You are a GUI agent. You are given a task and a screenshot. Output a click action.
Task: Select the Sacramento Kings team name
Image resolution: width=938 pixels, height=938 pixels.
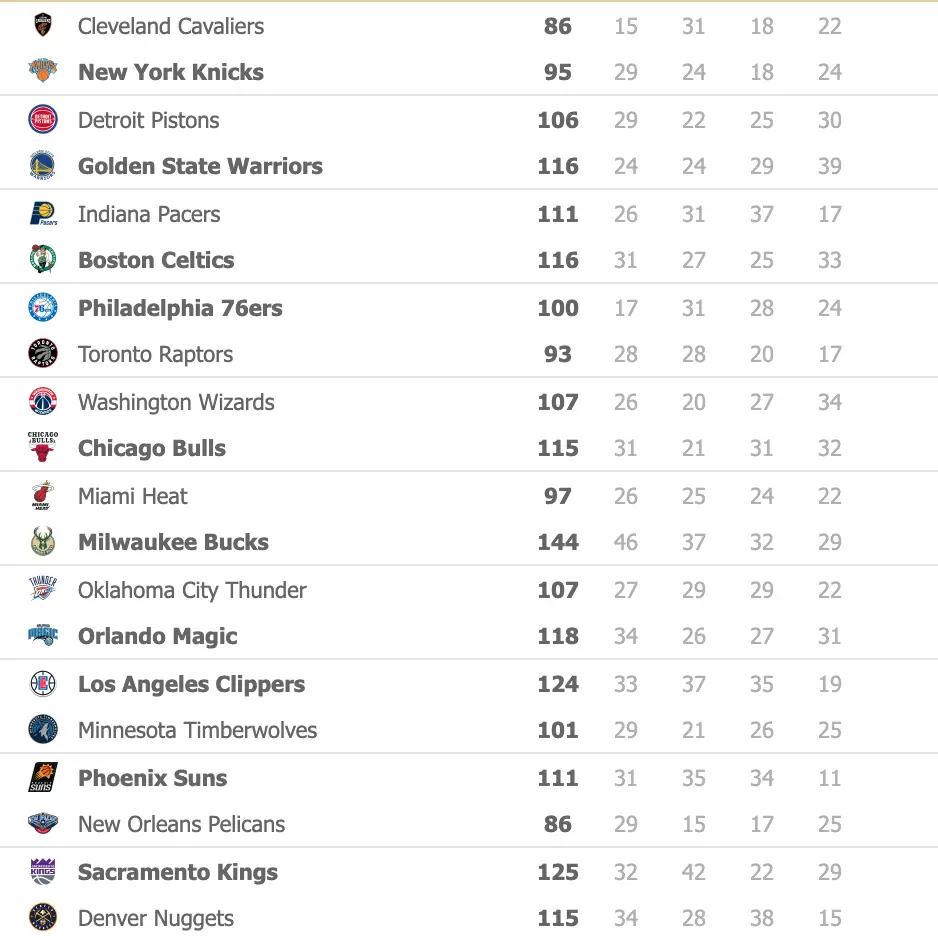click(178, 872)
